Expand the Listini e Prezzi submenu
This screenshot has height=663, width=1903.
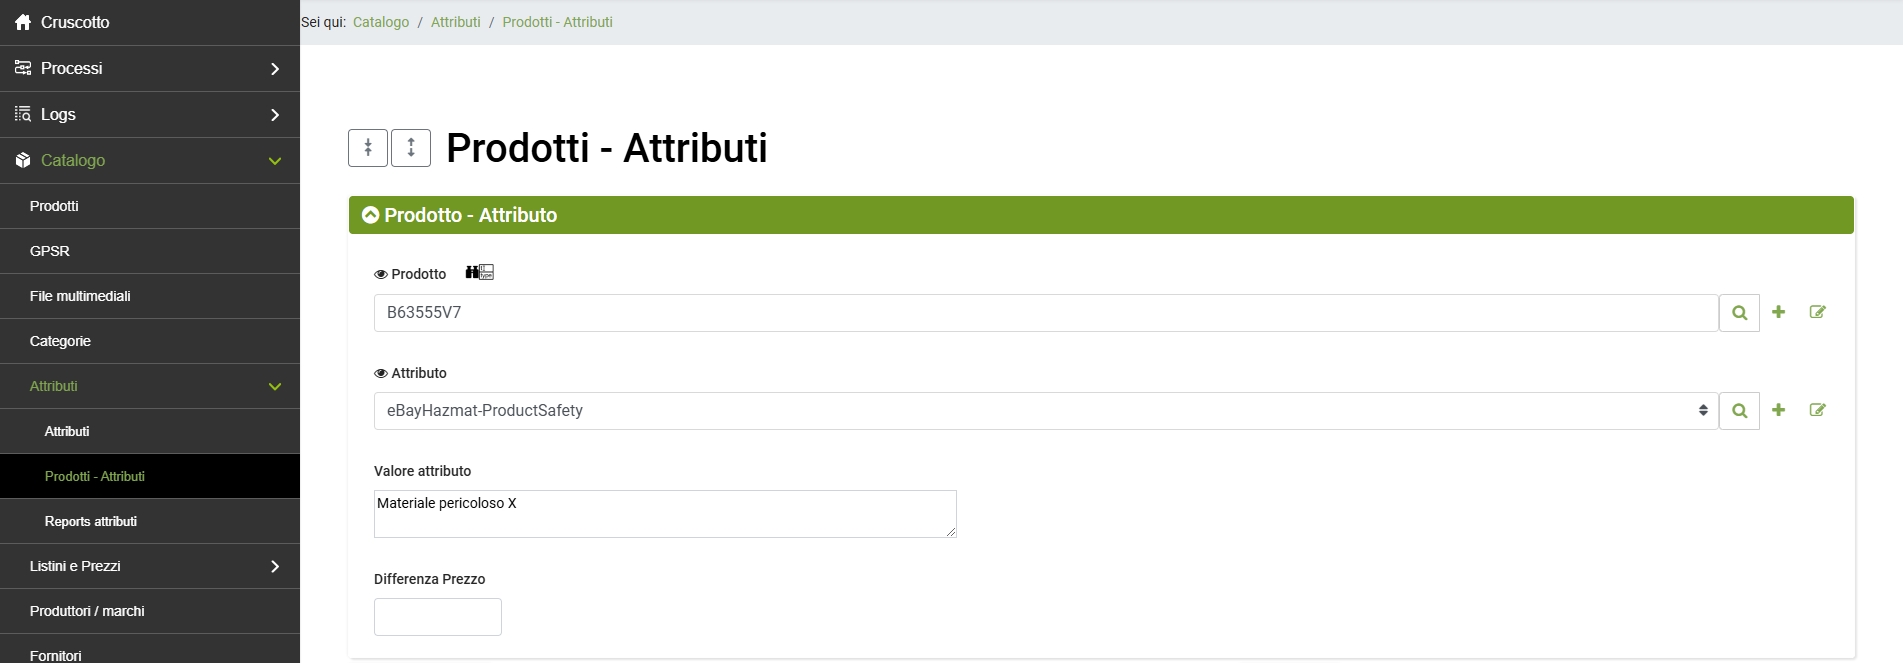[x=150, y=566]
